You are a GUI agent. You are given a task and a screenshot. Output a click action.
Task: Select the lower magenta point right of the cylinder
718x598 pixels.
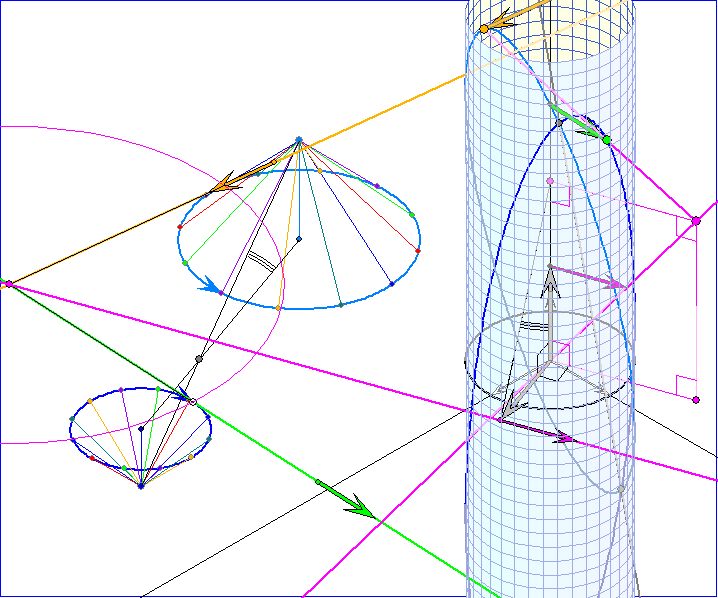(x=696, y=400)
